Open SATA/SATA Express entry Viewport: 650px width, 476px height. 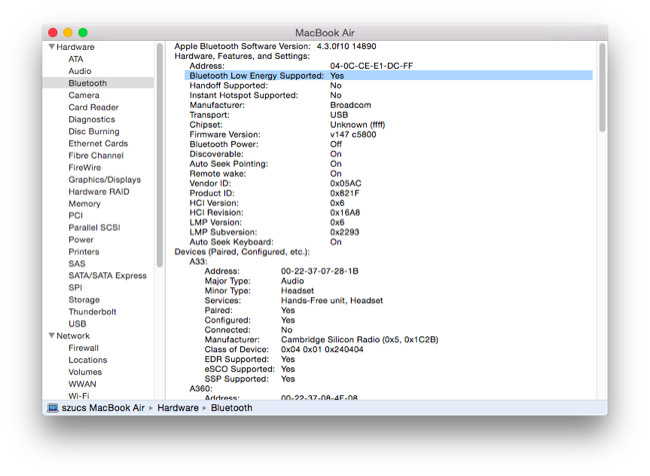tap(107, 275)
